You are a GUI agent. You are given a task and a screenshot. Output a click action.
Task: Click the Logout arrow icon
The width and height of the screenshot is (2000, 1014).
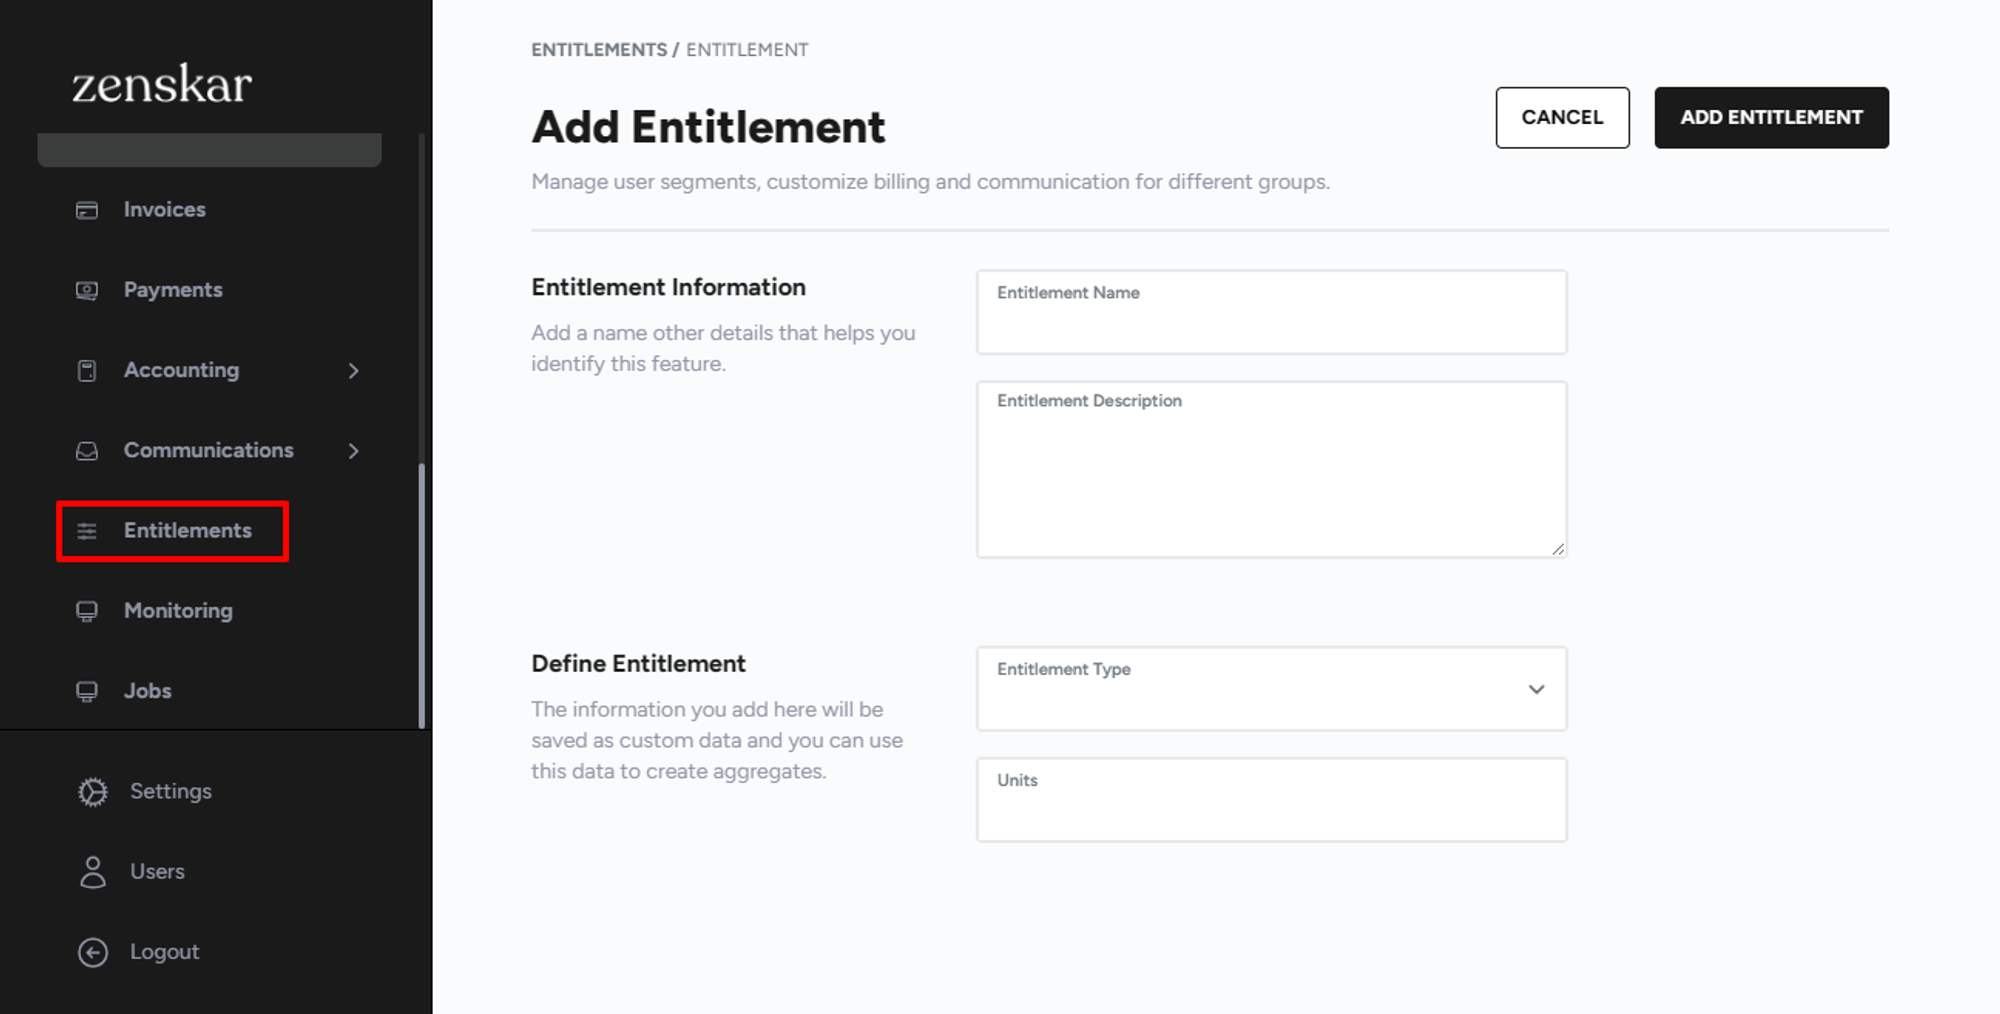pos(93,952)
